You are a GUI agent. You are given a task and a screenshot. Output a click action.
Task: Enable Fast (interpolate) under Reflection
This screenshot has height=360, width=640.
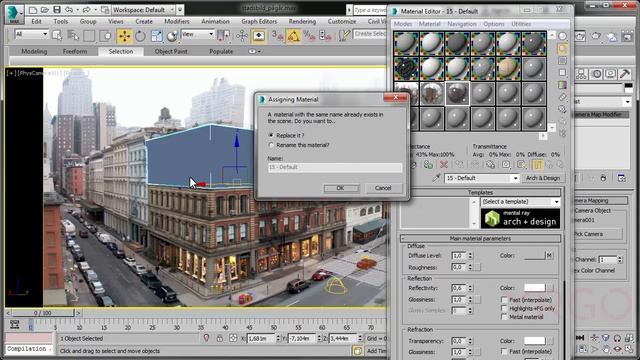click(x=504, y=300)
